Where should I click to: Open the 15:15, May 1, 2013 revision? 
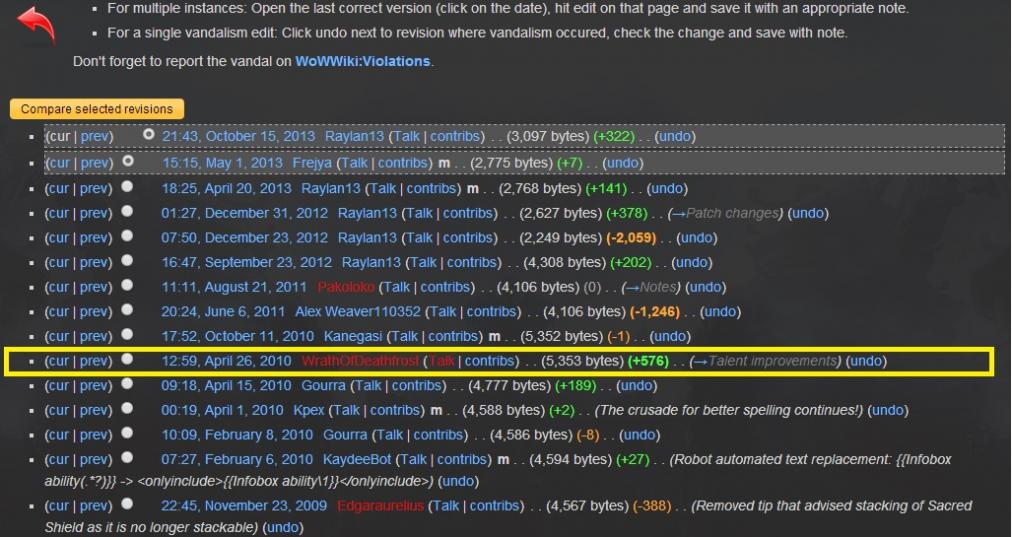pyautogui.click(x=222, y=163)
